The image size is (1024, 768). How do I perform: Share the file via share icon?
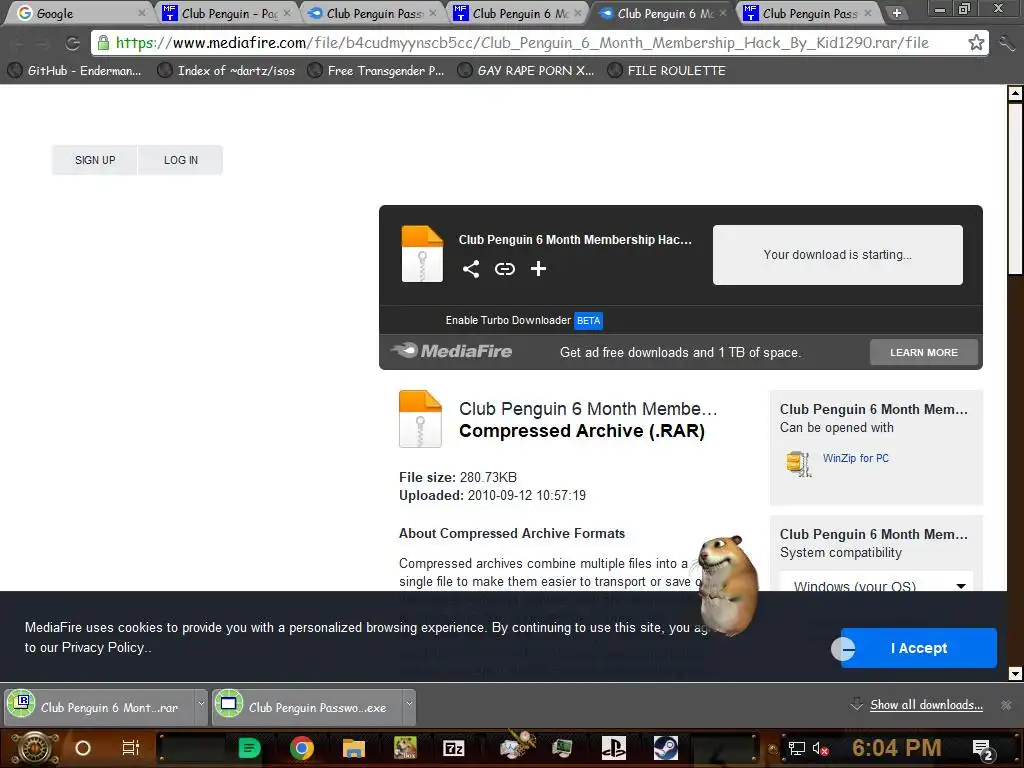tap(471, 268)
